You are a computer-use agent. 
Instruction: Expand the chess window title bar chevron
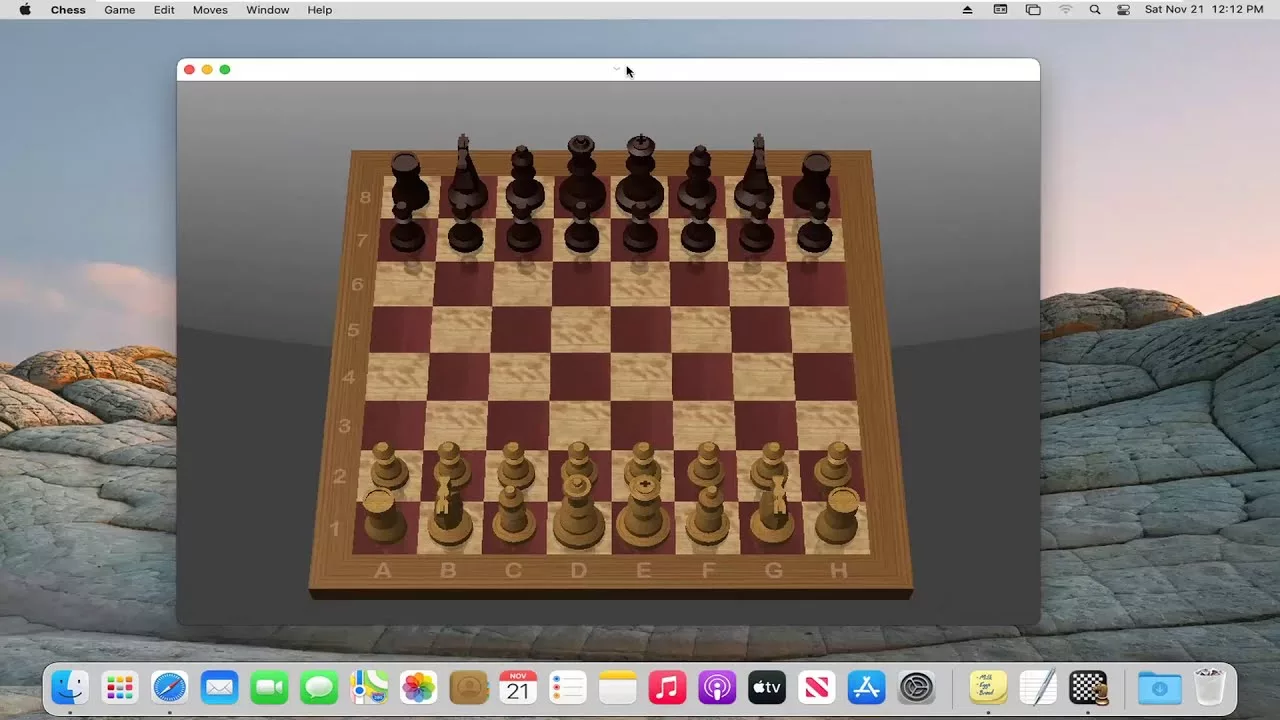pyautogui.click(x=616, y=69)
